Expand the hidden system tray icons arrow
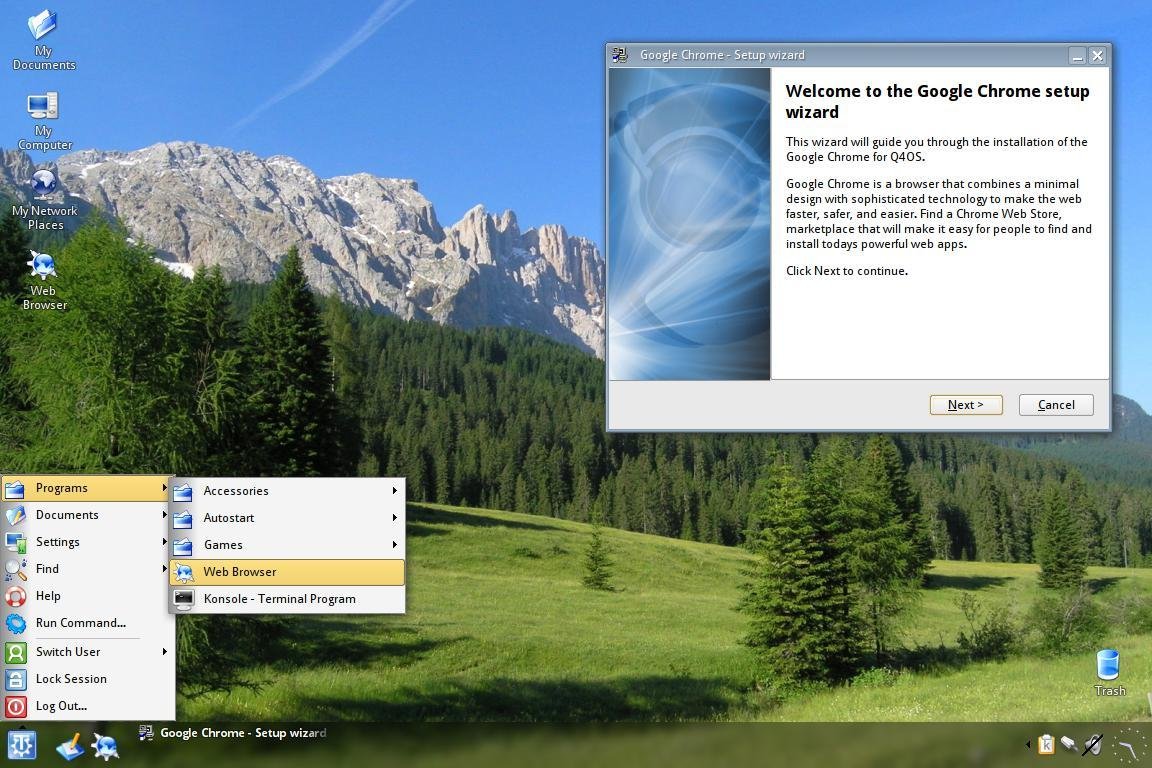Screen dimensions: 1152x768 [x=1028, y=744]
